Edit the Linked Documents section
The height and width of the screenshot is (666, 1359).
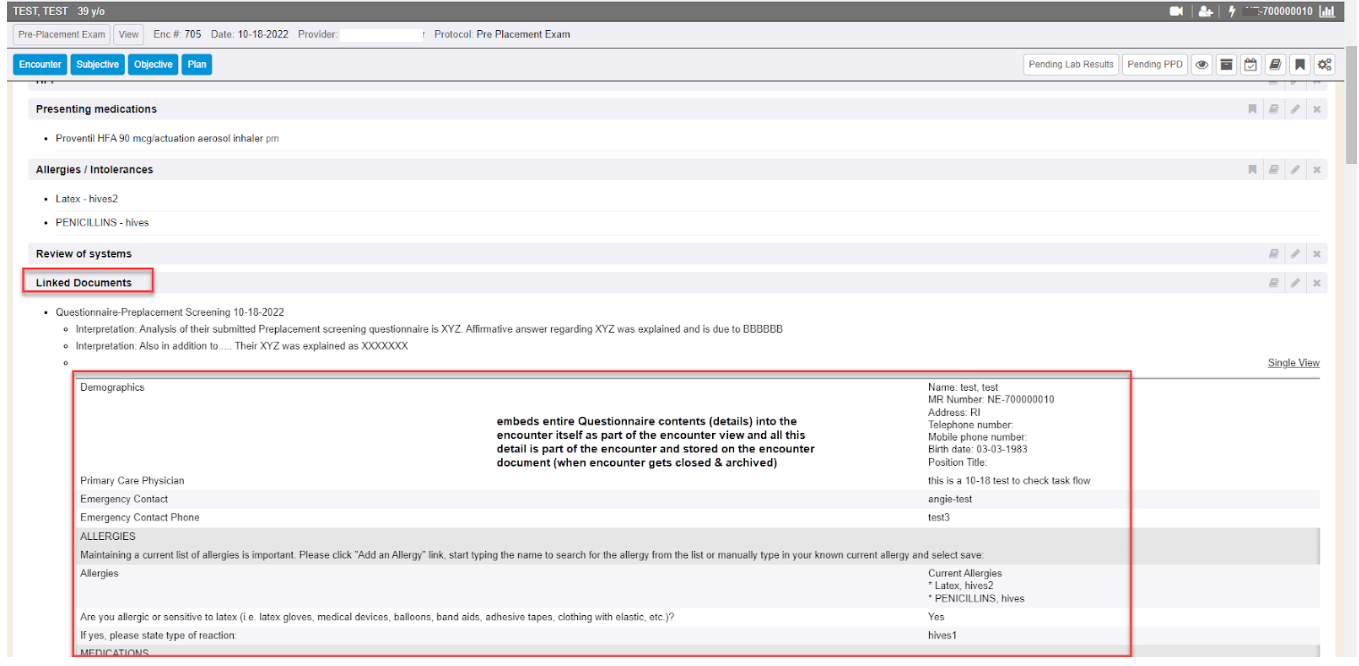pyautogui.click(x=1295, y=283)
